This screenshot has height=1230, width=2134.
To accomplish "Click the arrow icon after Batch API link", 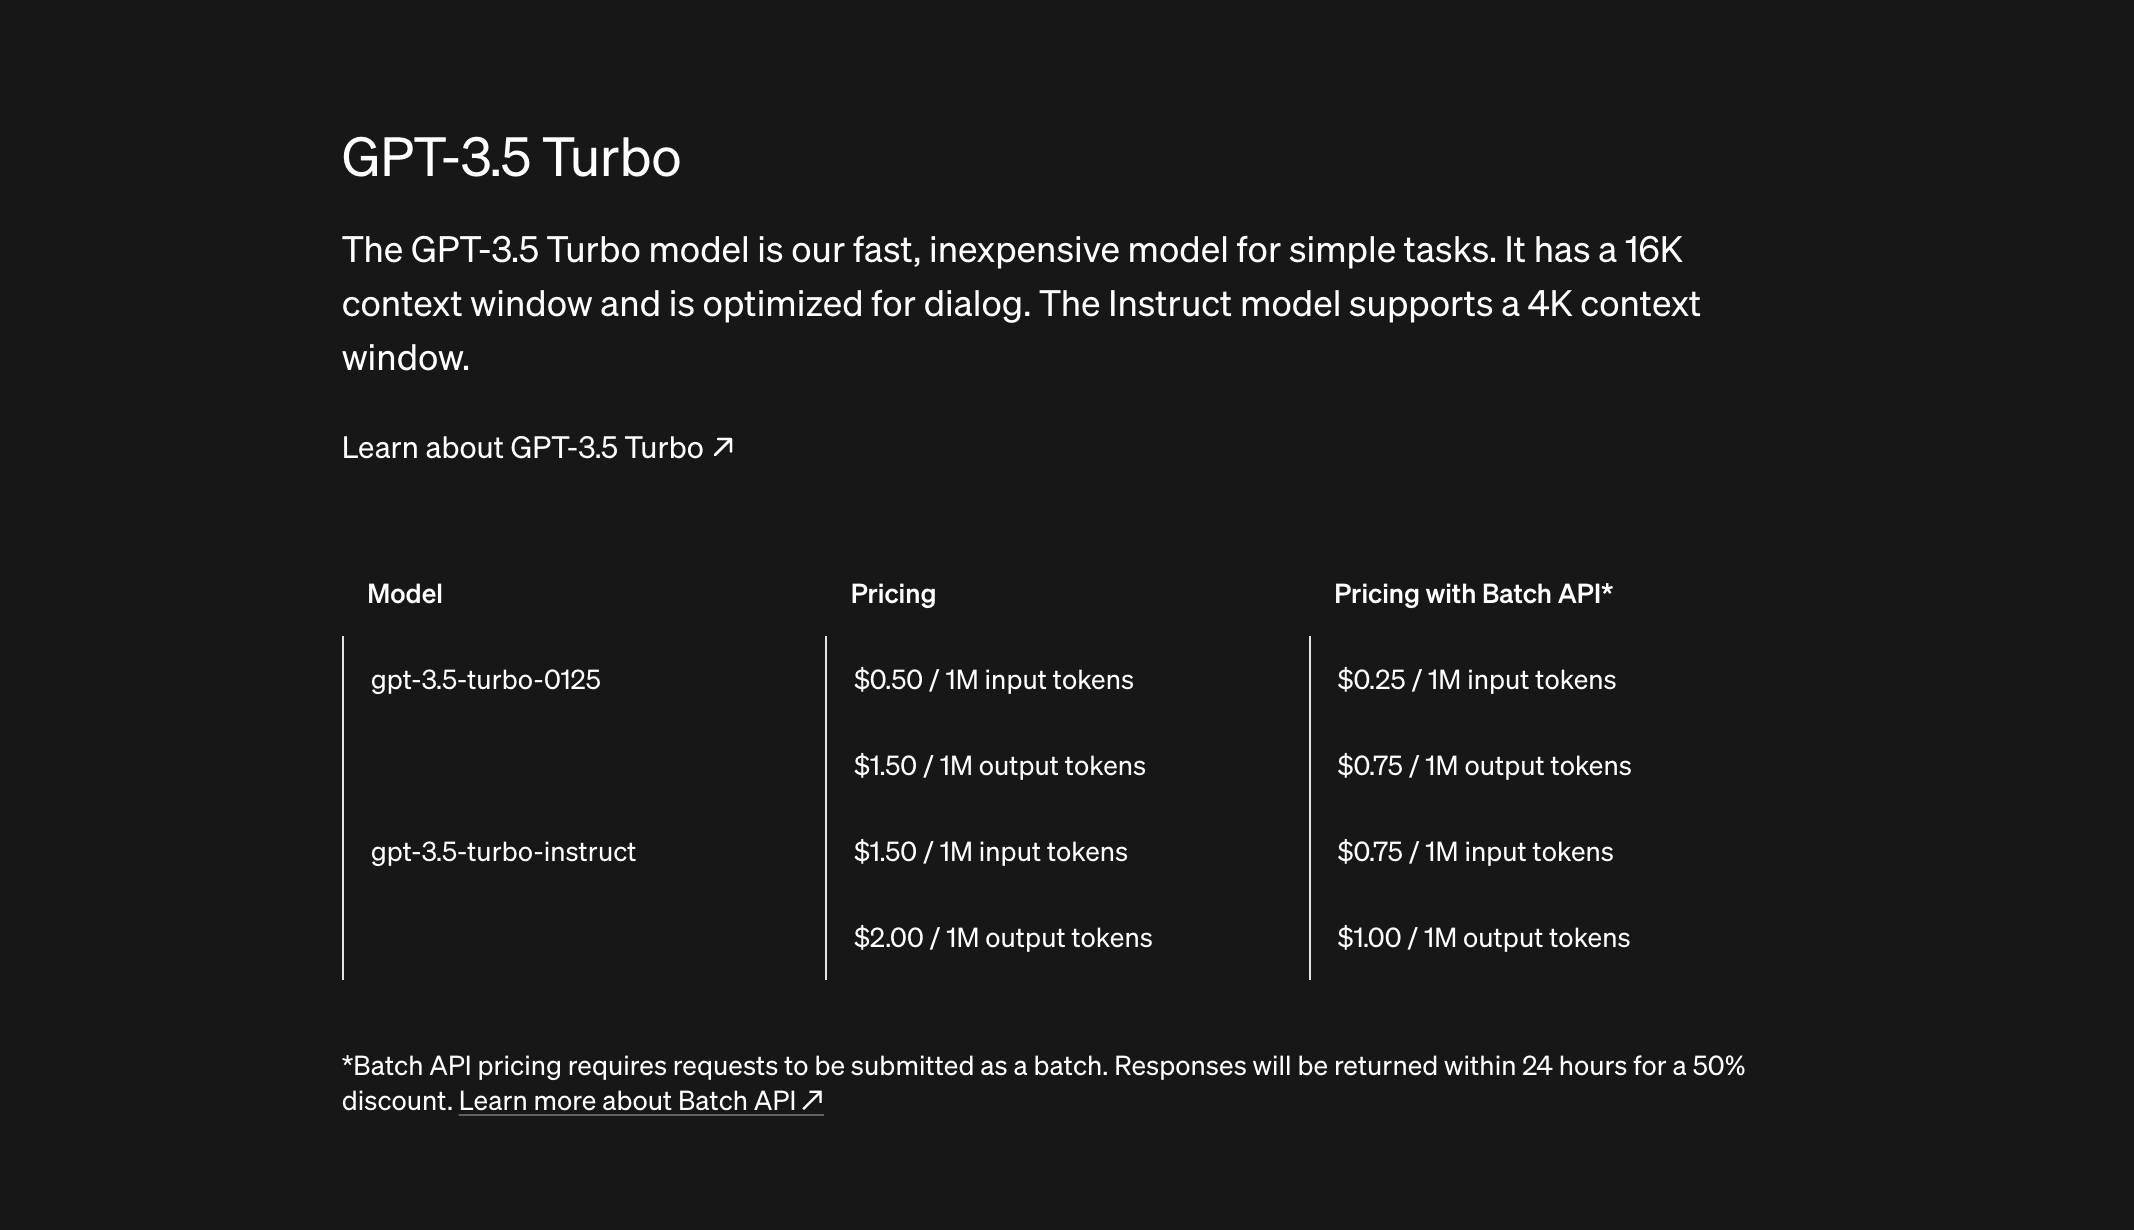I will pos(812,1100).
